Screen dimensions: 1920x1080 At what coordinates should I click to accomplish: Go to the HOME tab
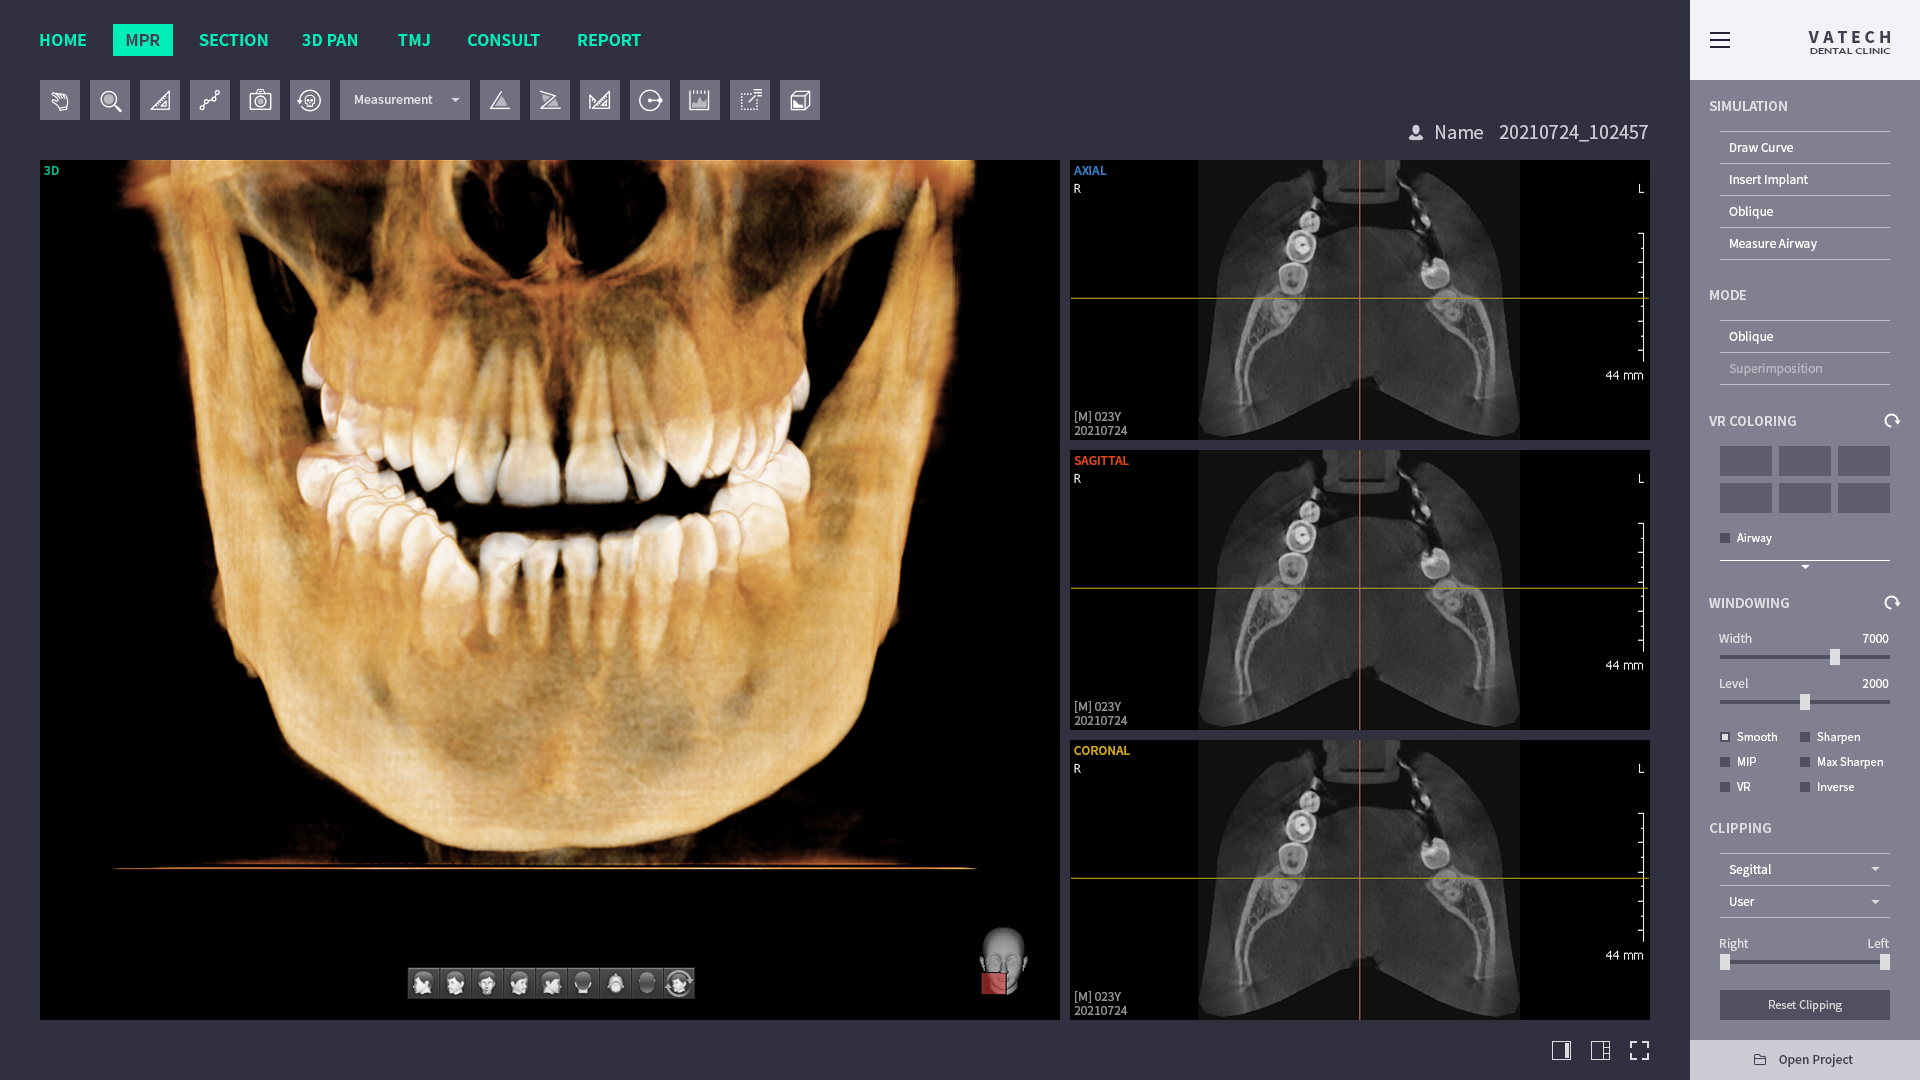63,40
